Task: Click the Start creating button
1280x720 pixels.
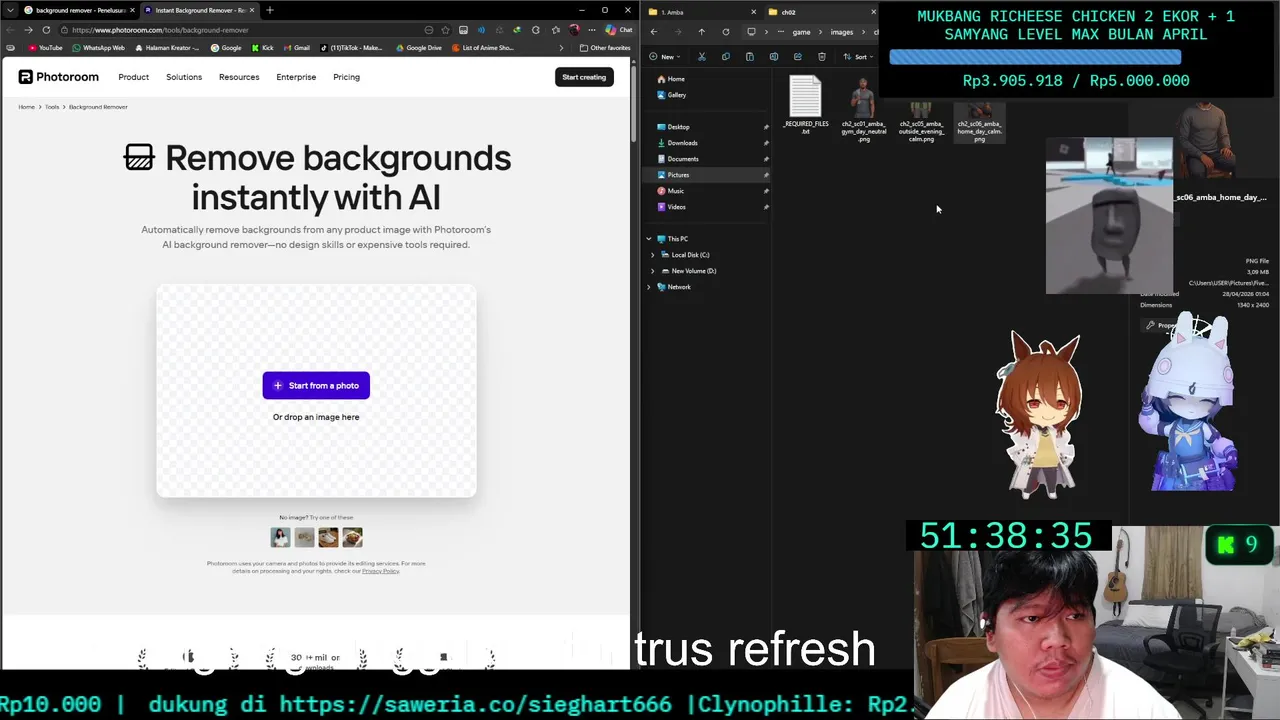Action: pyautogui.click(x=584, y=77)
